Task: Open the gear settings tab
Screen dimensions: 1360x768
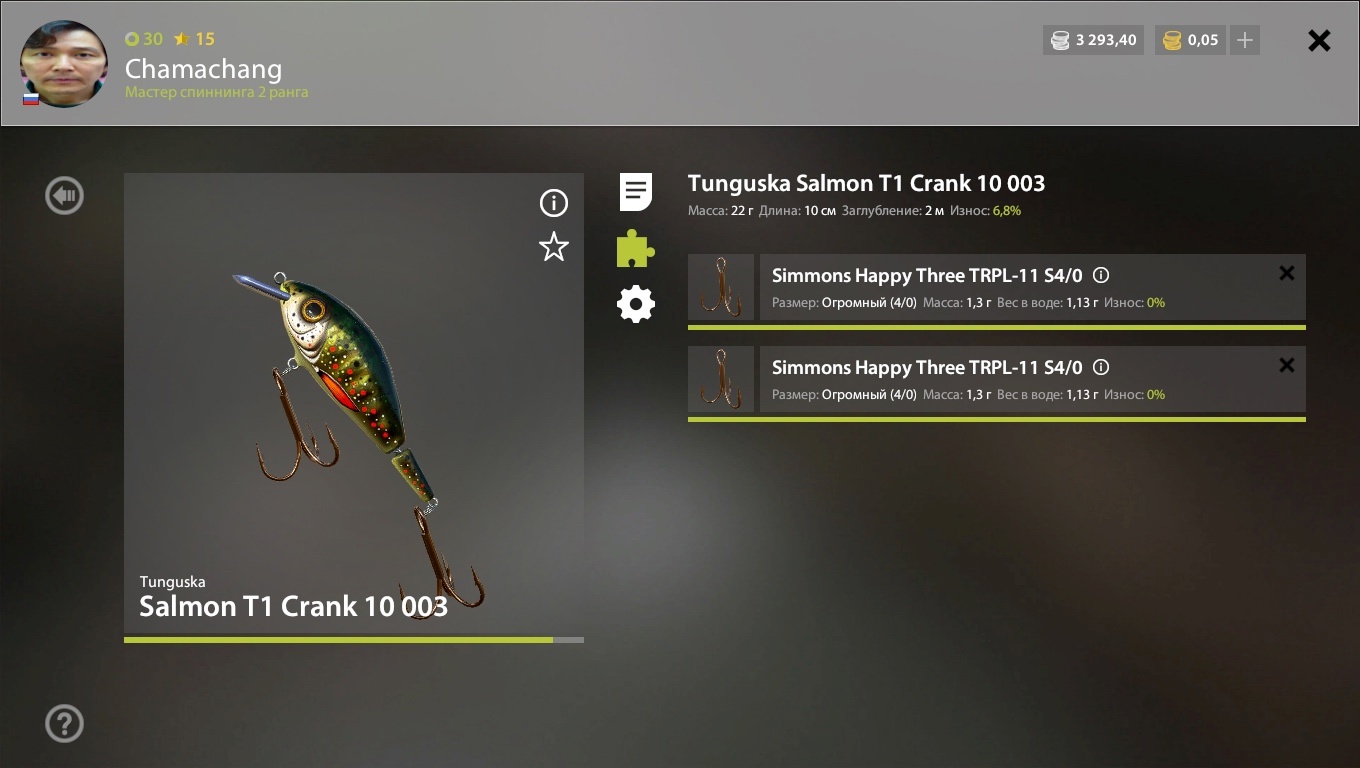Action: point(636,304)
